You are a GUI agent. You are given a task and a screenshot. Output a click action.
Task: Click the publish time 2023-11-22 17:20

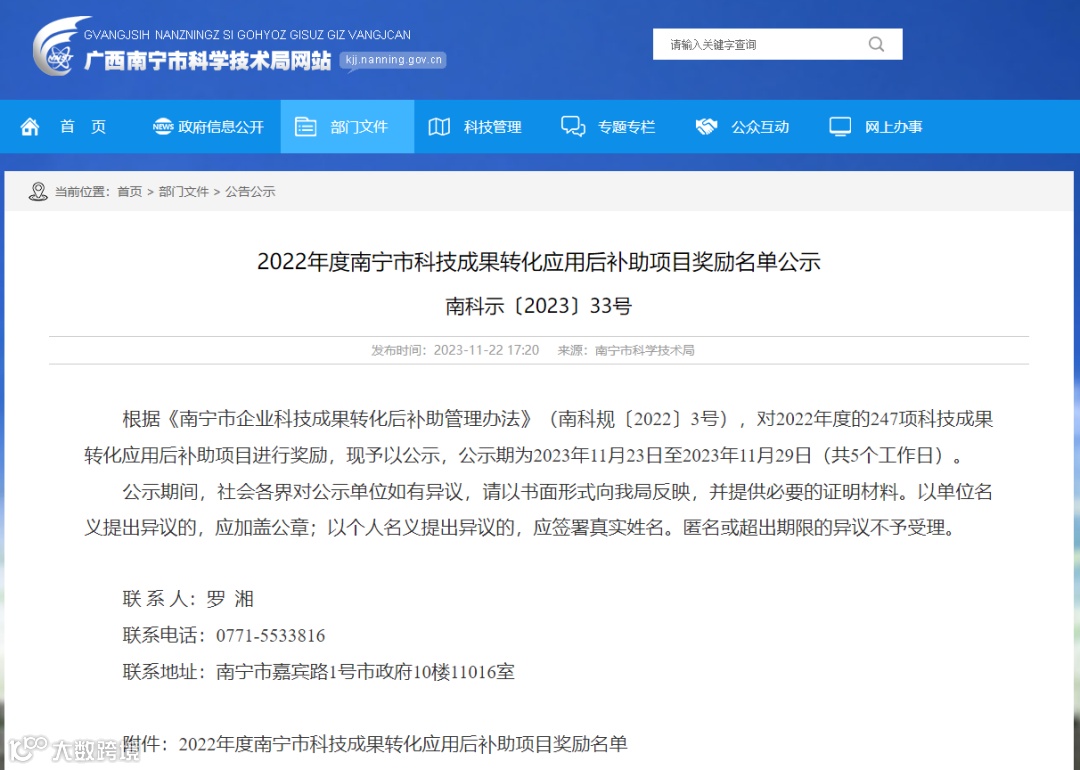coord(486,350)
